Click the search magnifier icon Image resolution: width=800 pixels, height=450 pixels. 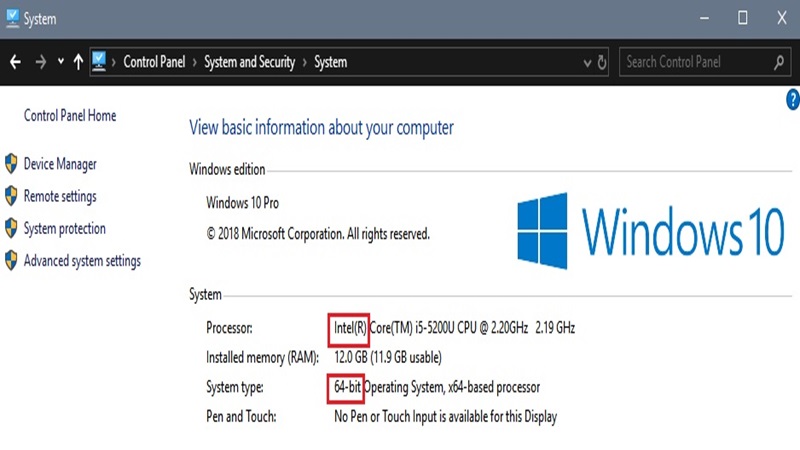tap(779, 62)
